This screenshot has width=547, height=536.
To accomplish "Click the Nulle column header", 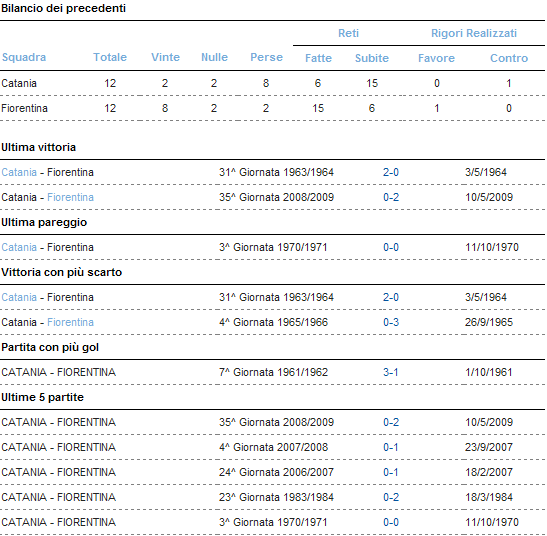I will point(214,57).
